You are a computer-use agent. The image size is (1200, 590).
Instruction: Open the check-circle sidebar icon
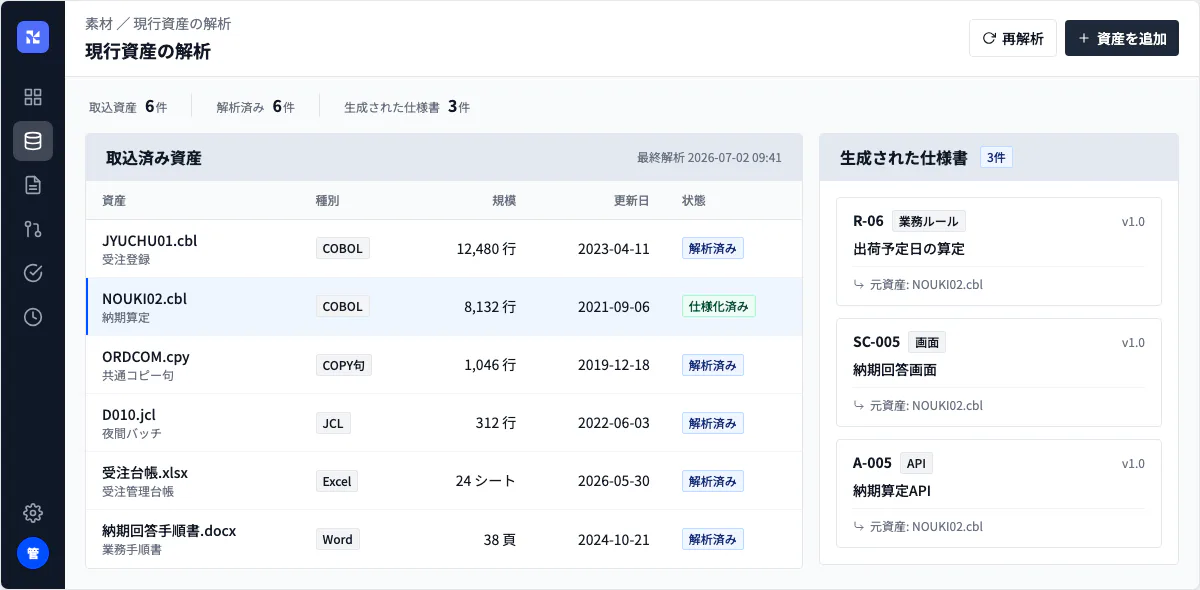click(33, 273)
